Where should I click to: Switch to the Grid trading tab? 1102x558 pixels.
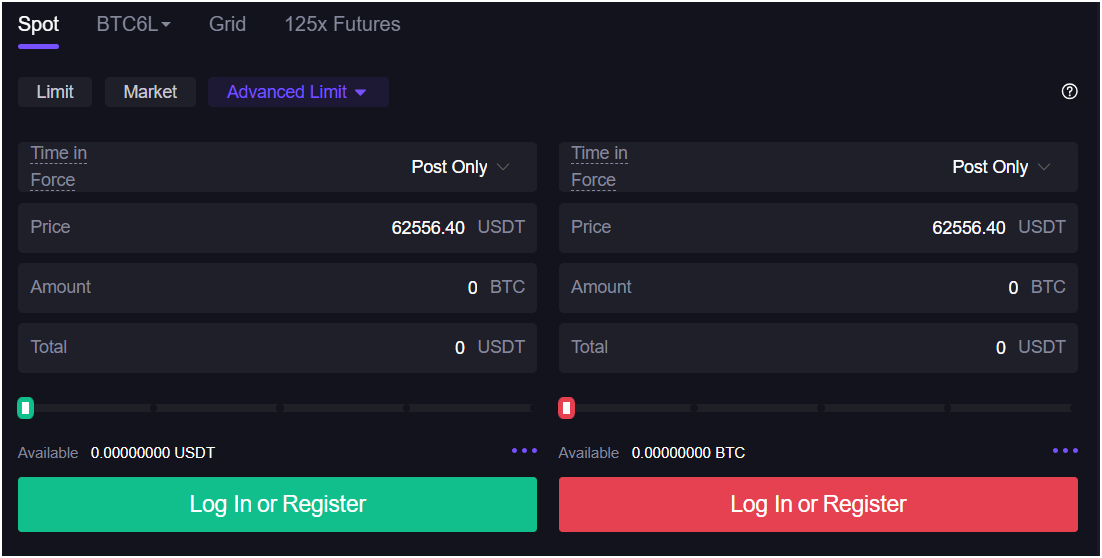227,25
